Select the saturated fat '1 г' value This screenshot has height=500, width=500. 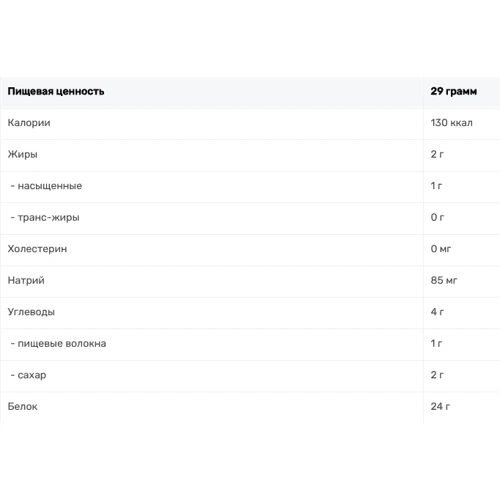coord(436,186)
